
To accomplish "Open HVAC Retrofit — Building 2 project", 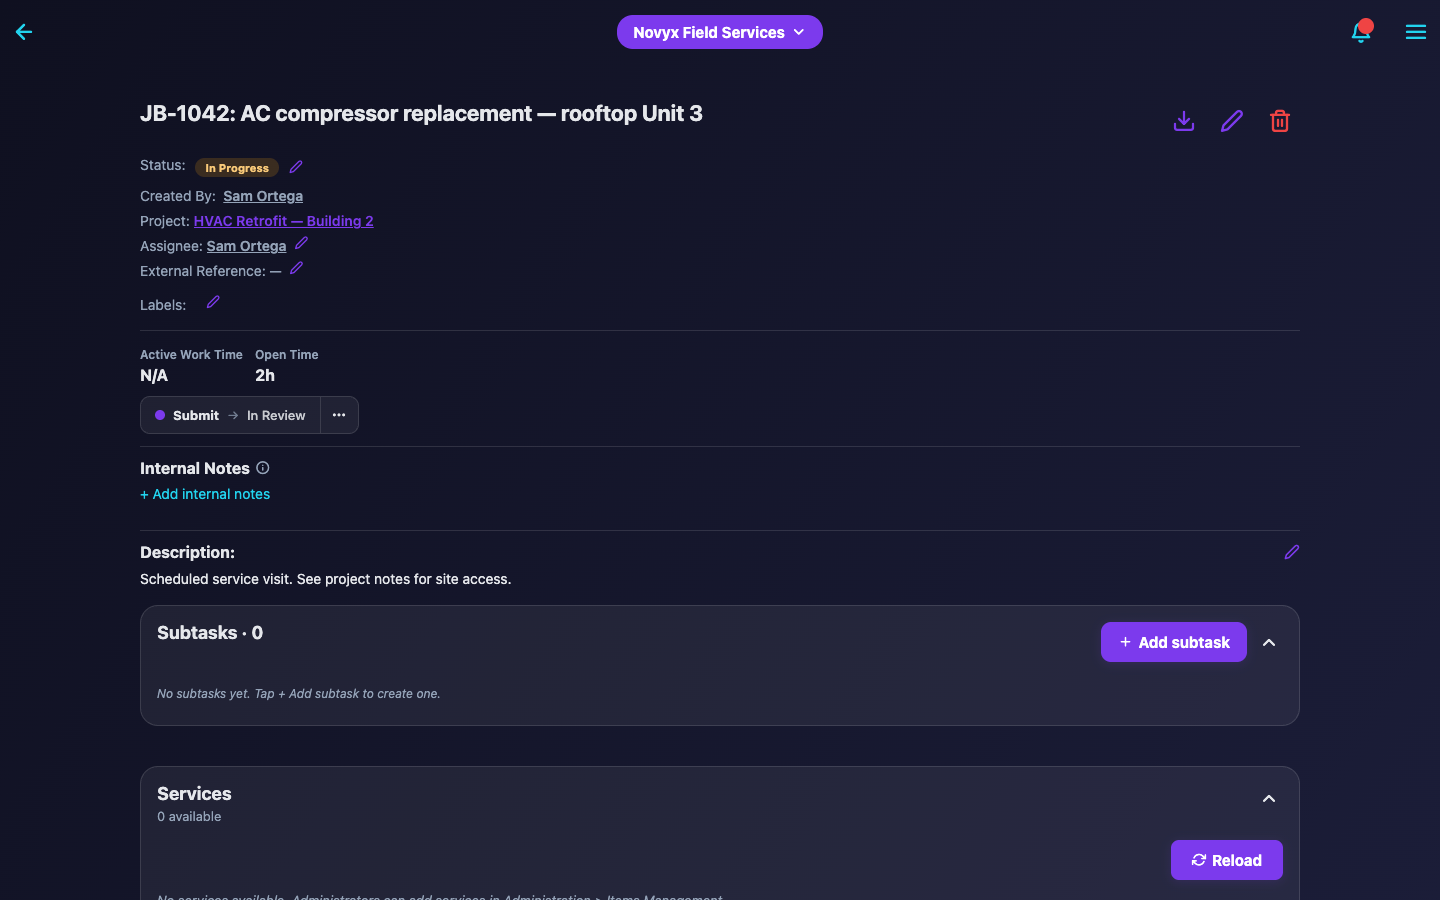I will click(x=284, y=221).
